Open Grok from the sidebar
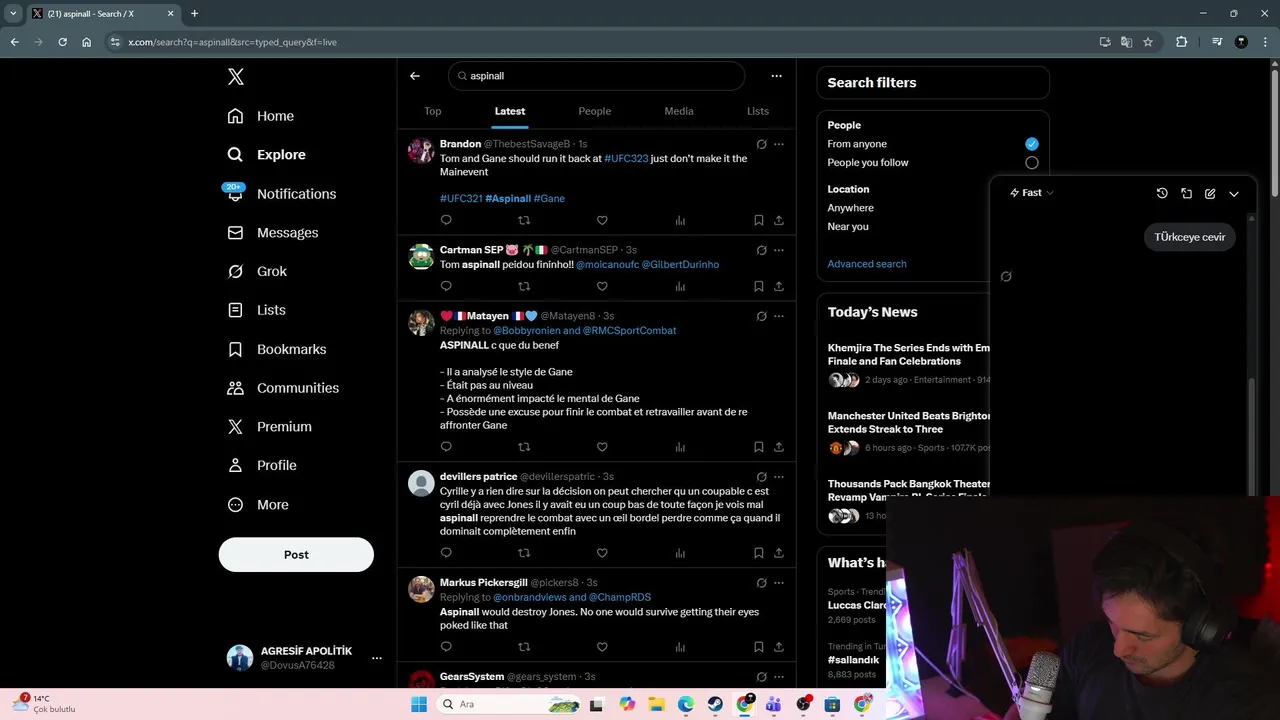 (257, 272)
